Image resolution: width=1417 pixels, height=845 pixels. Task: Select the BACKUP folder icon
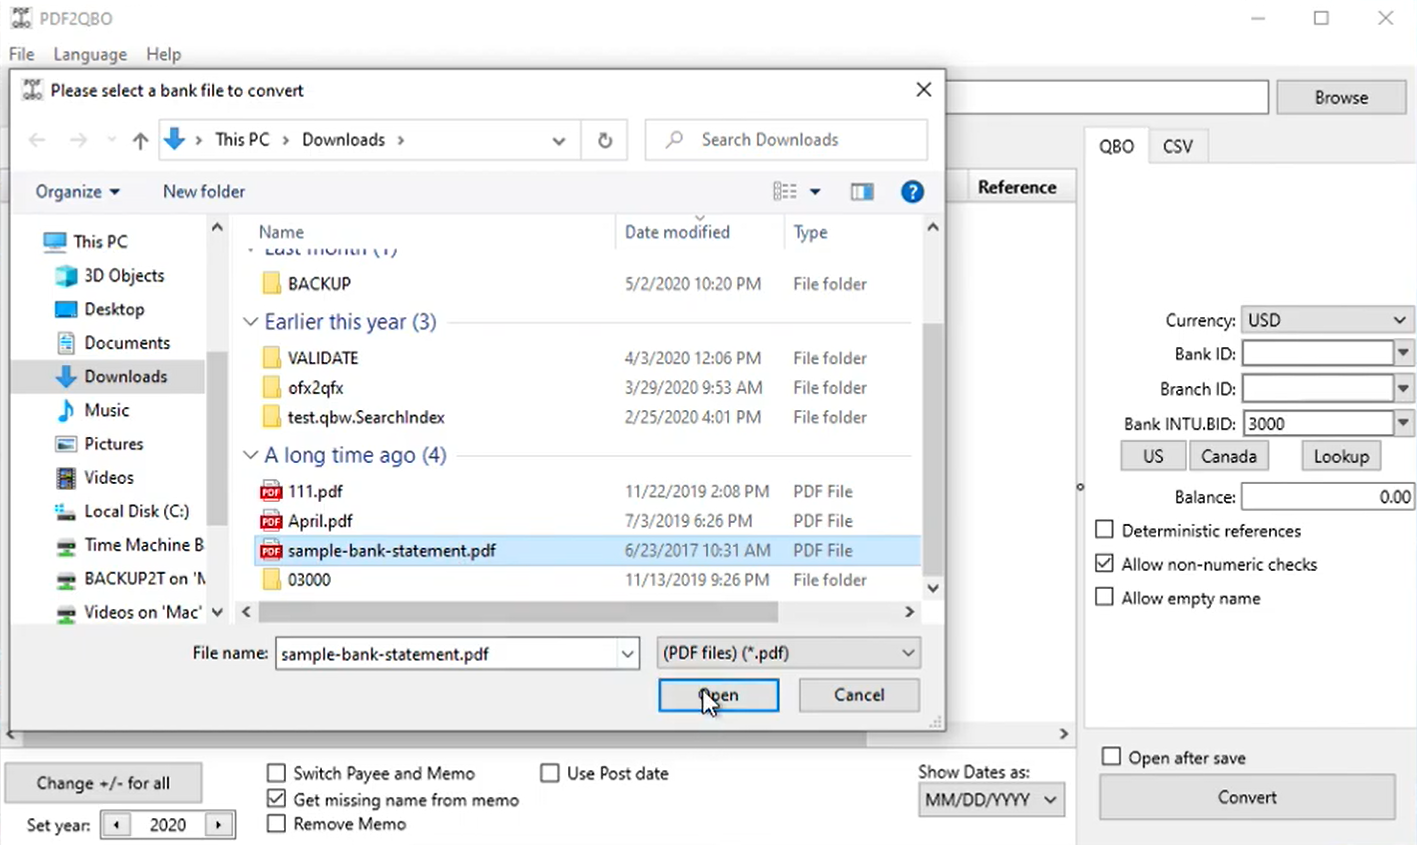(271, 284)
